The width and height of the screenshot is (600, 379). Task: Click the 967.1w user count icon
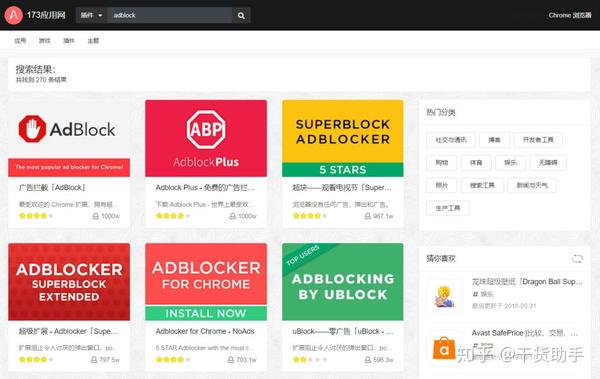pos(368,216)
